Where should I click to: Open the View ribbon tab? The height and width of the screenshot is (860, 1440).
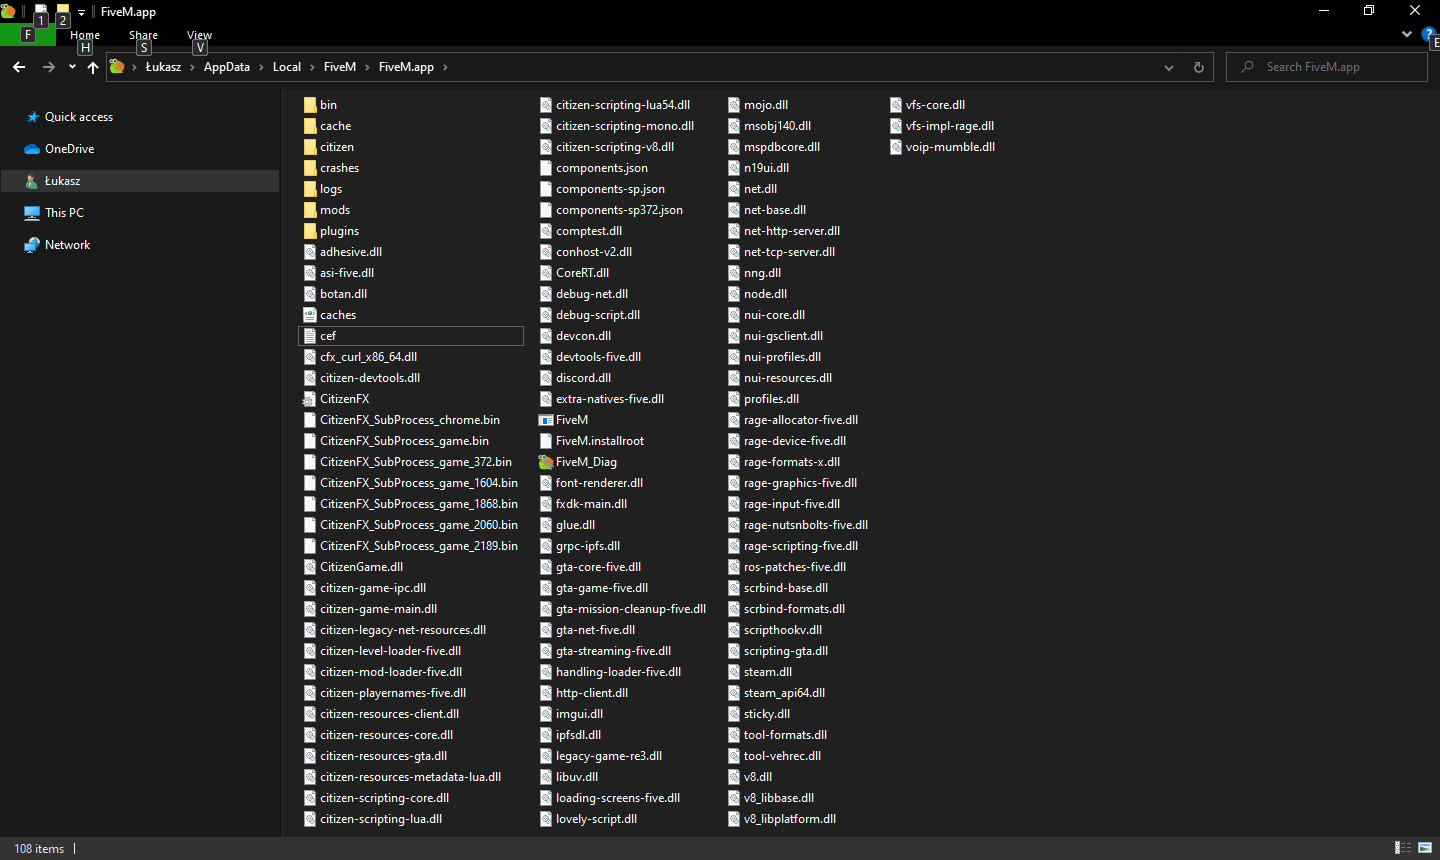tap(199, 35)
